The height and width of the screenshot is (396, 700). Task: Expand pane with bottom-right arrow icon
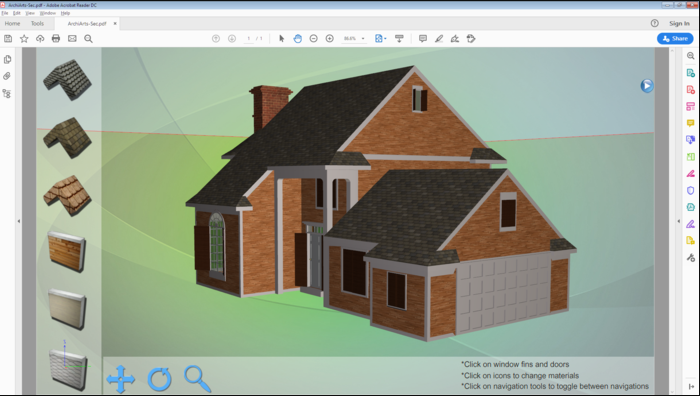pyautogui.click(x=691, y=387)
